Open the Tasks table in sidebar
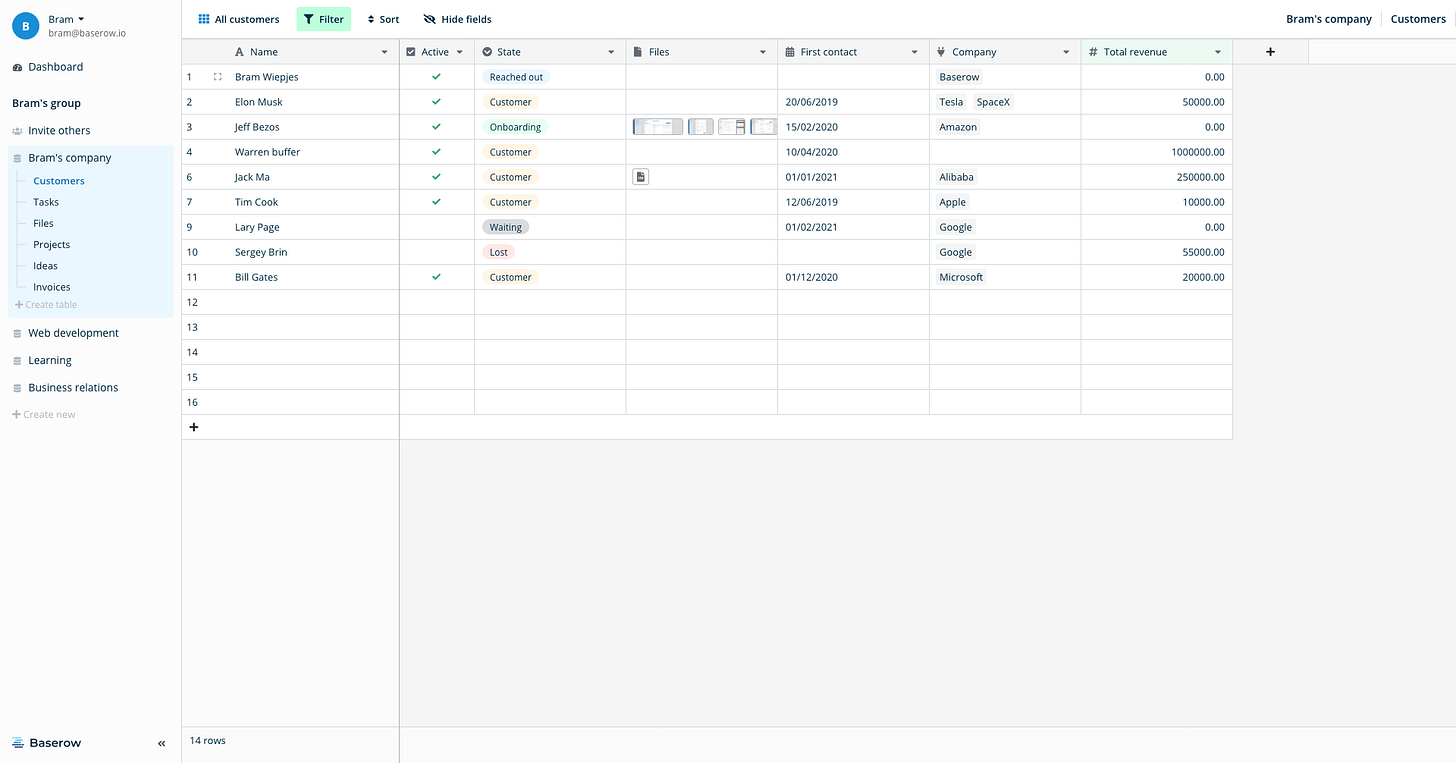Viewport: 1456px width, 763px height. pos(46,202)
